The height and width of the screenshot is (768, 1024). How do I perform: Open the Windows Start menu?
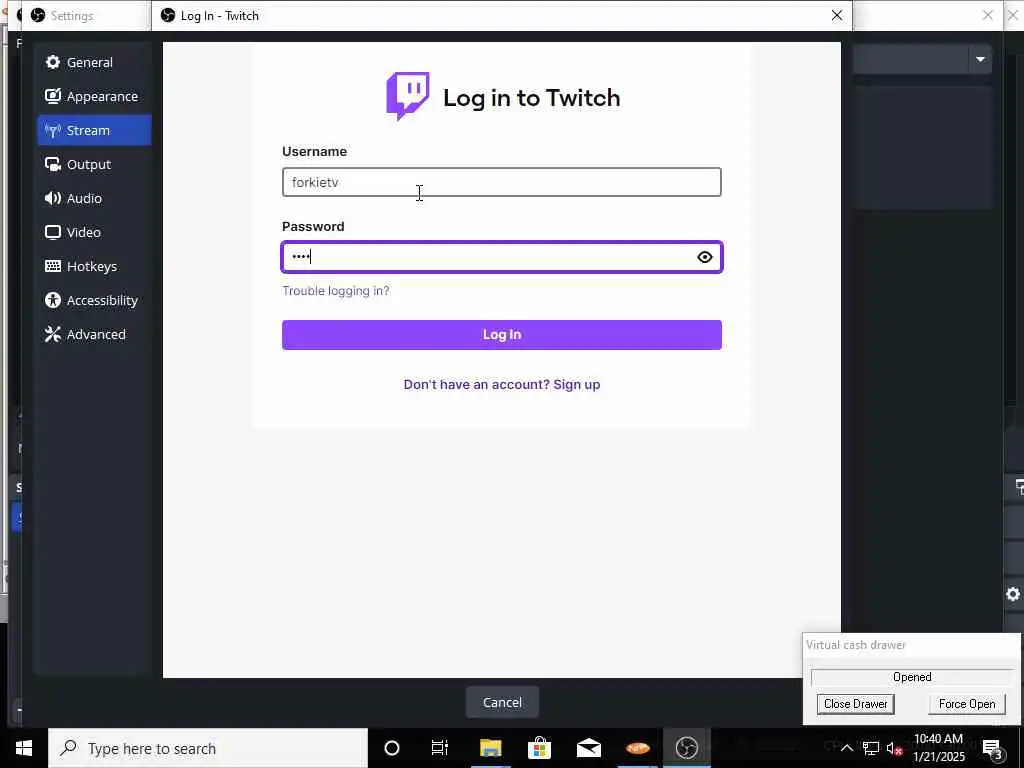pyautogui.click(x=24, y=748)
